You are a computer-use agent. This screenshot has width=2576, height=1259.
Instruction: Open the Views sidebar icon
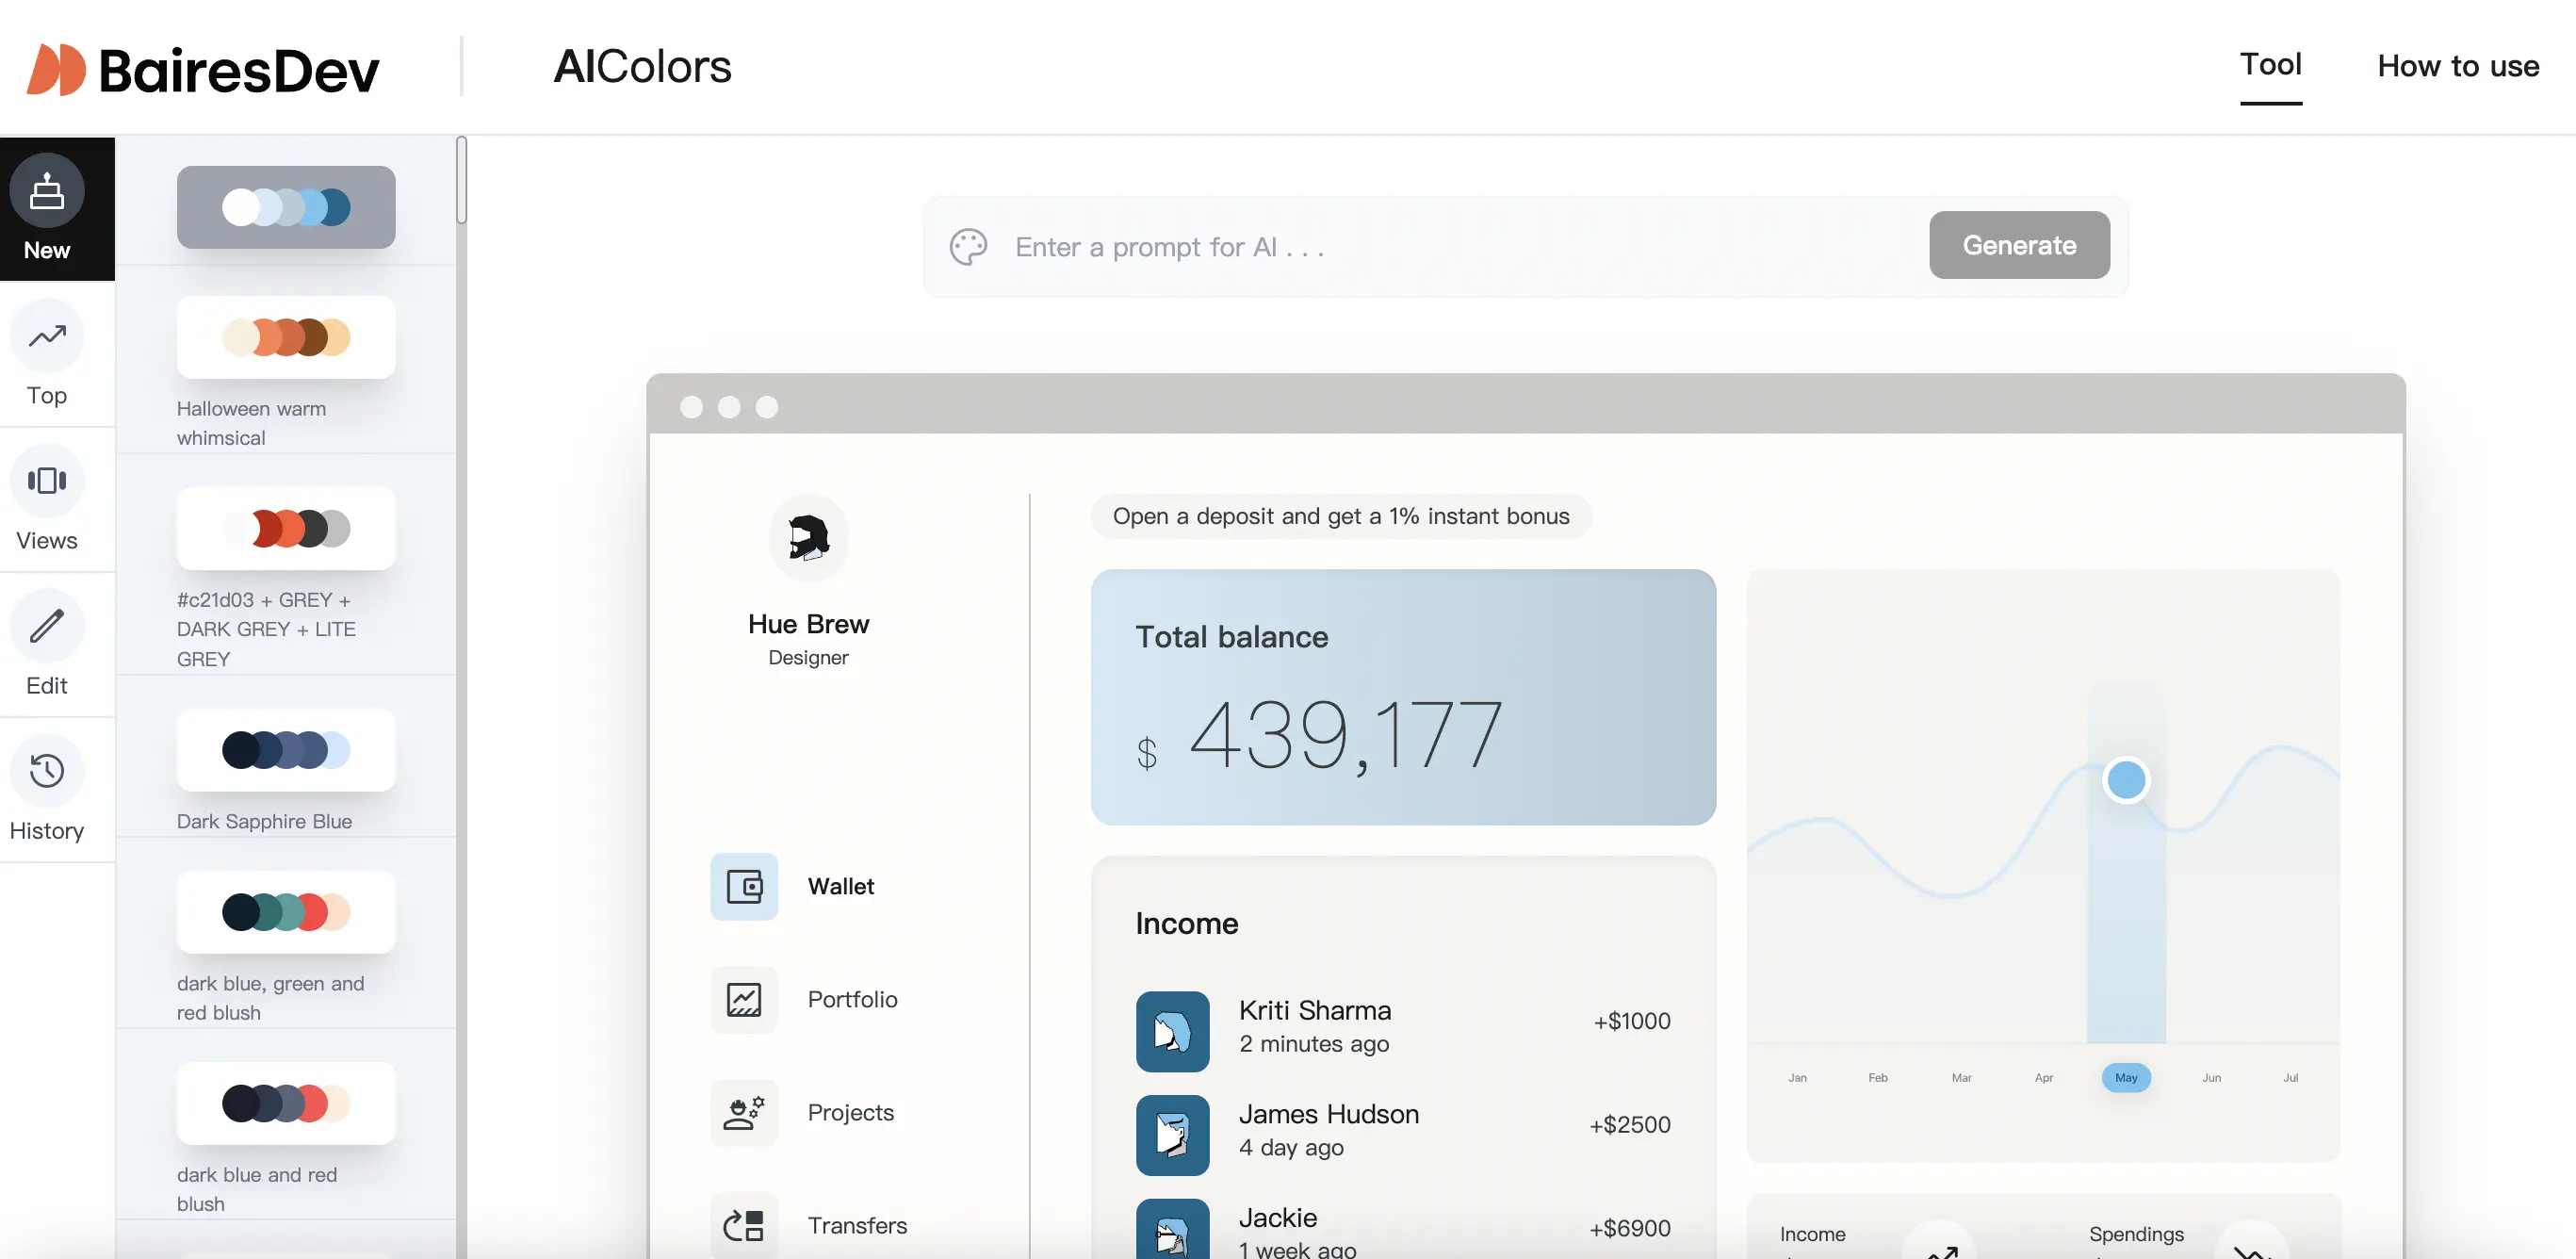click(47, 481)
